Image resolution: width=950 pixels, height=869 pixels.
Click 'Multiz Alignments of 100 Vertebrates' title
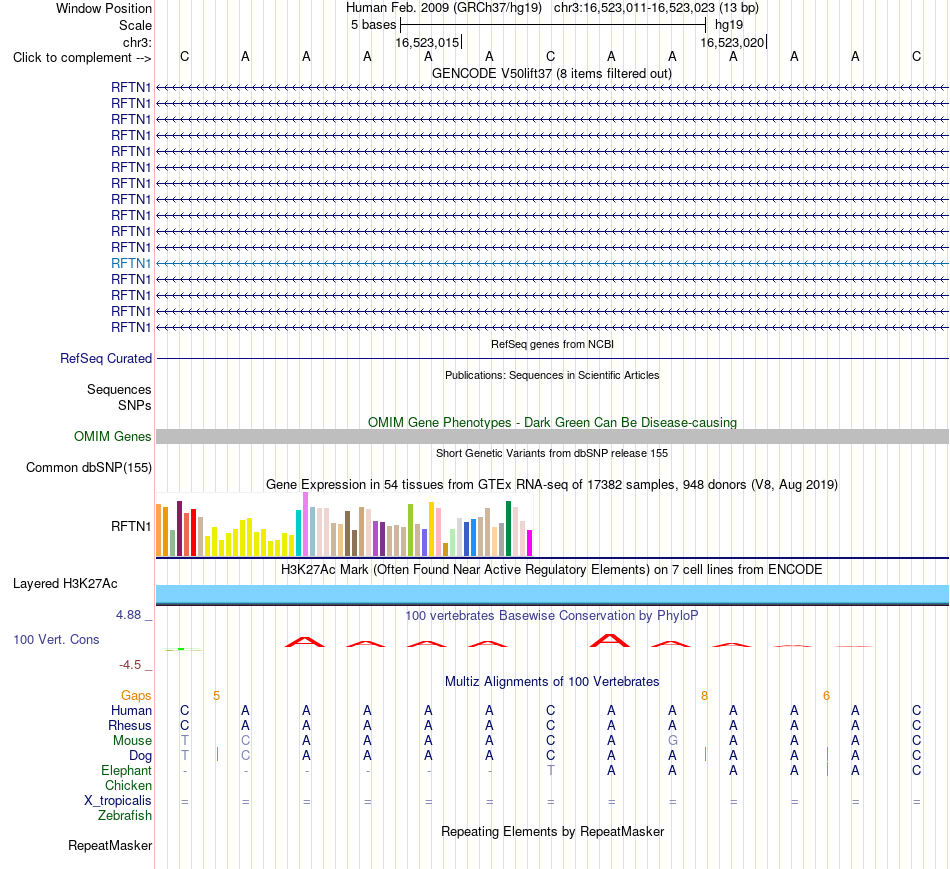pos(552,682)
